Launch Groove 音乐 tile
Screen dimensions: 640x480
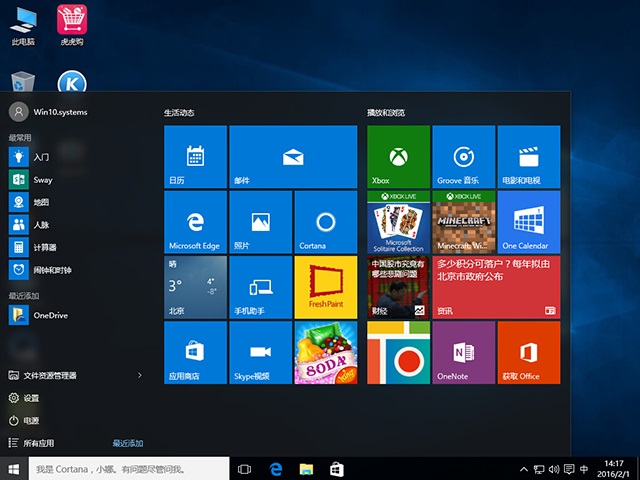coord(463,156)
